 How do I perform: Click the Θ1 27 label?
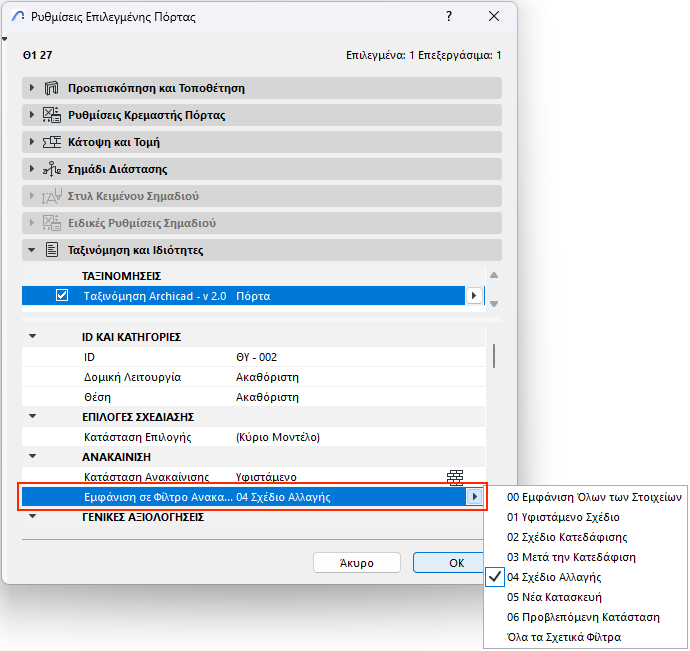click(x=37, y=55)
